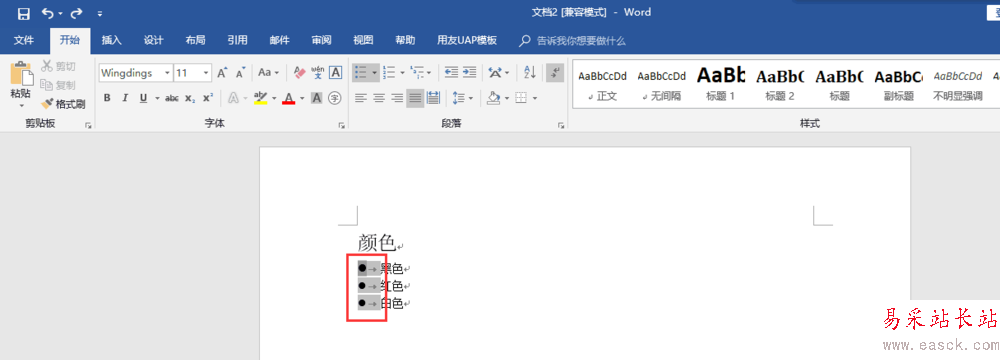Click the 剪切 cut button
Image resolution: width=1000 pixels, height=360 pixels.
(58, 66)
